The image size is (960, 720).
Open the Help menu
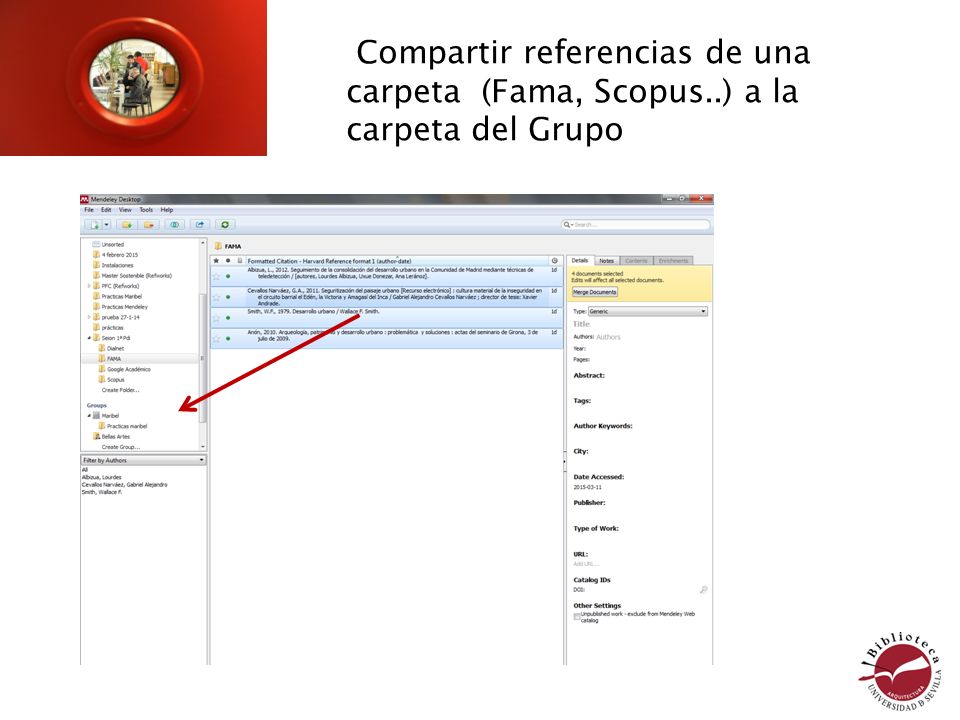167,210
